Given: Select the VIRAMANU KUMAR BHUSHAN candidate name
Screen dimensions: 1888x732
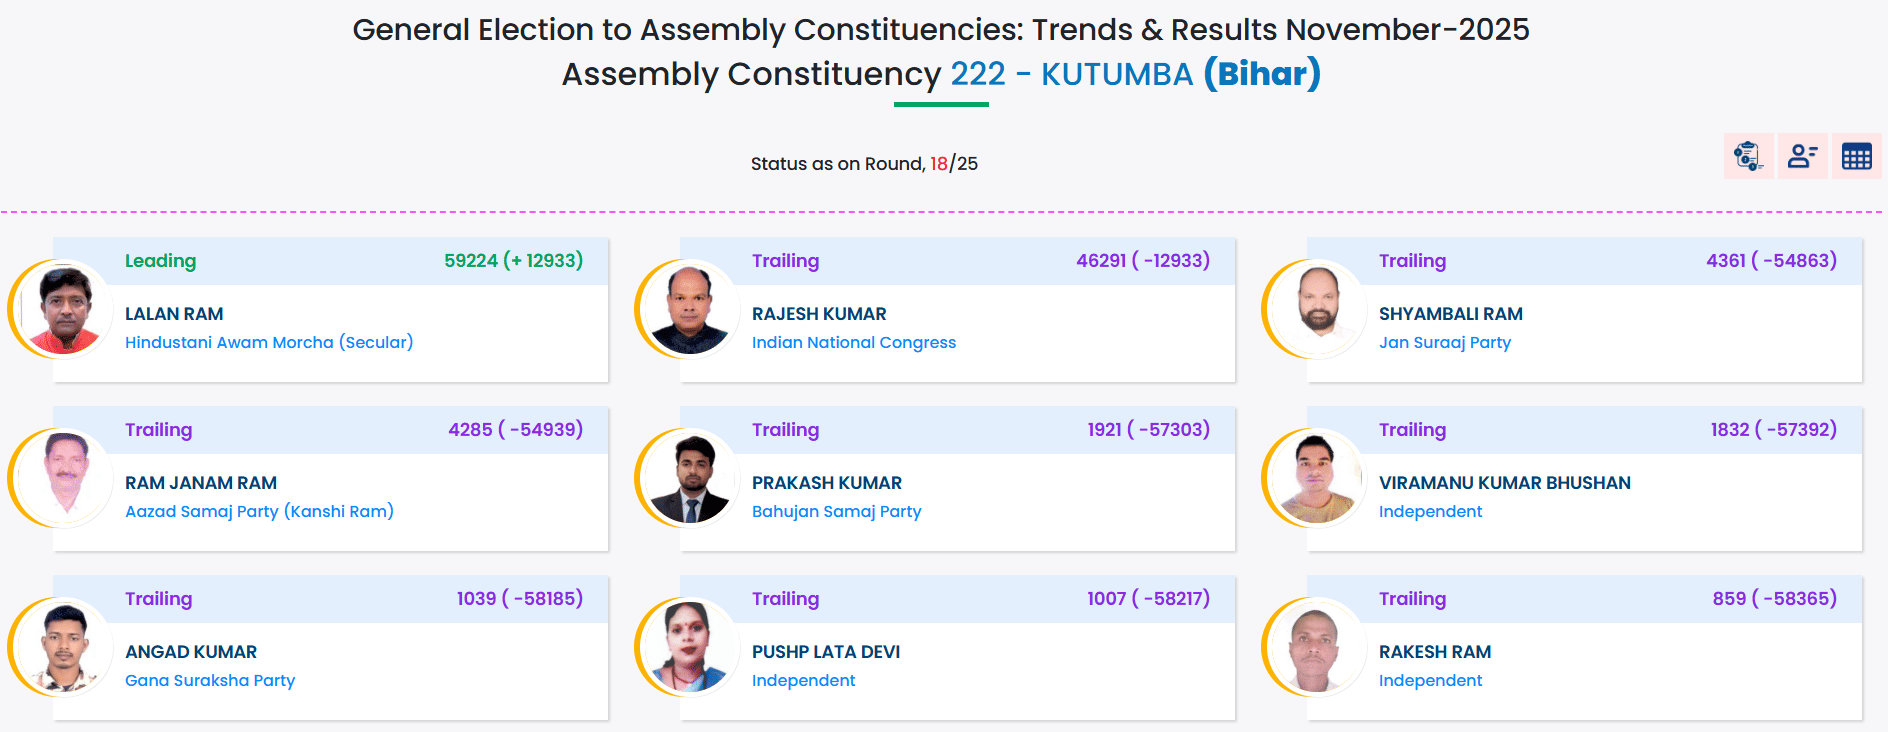Looking at the screenshot, I should tap(1504, 483).
